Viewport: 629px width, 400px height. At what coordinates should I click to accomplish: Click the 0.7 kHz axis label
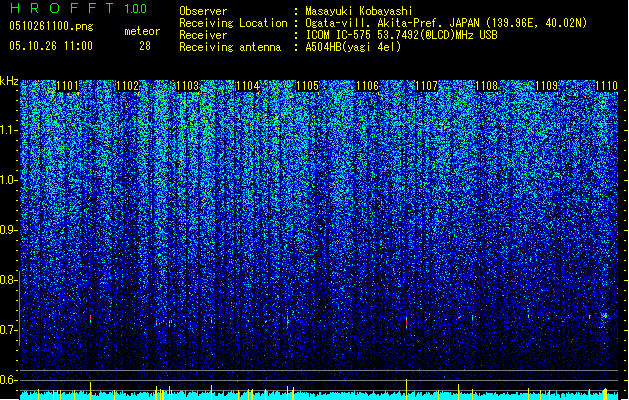[x=9, y=330]
